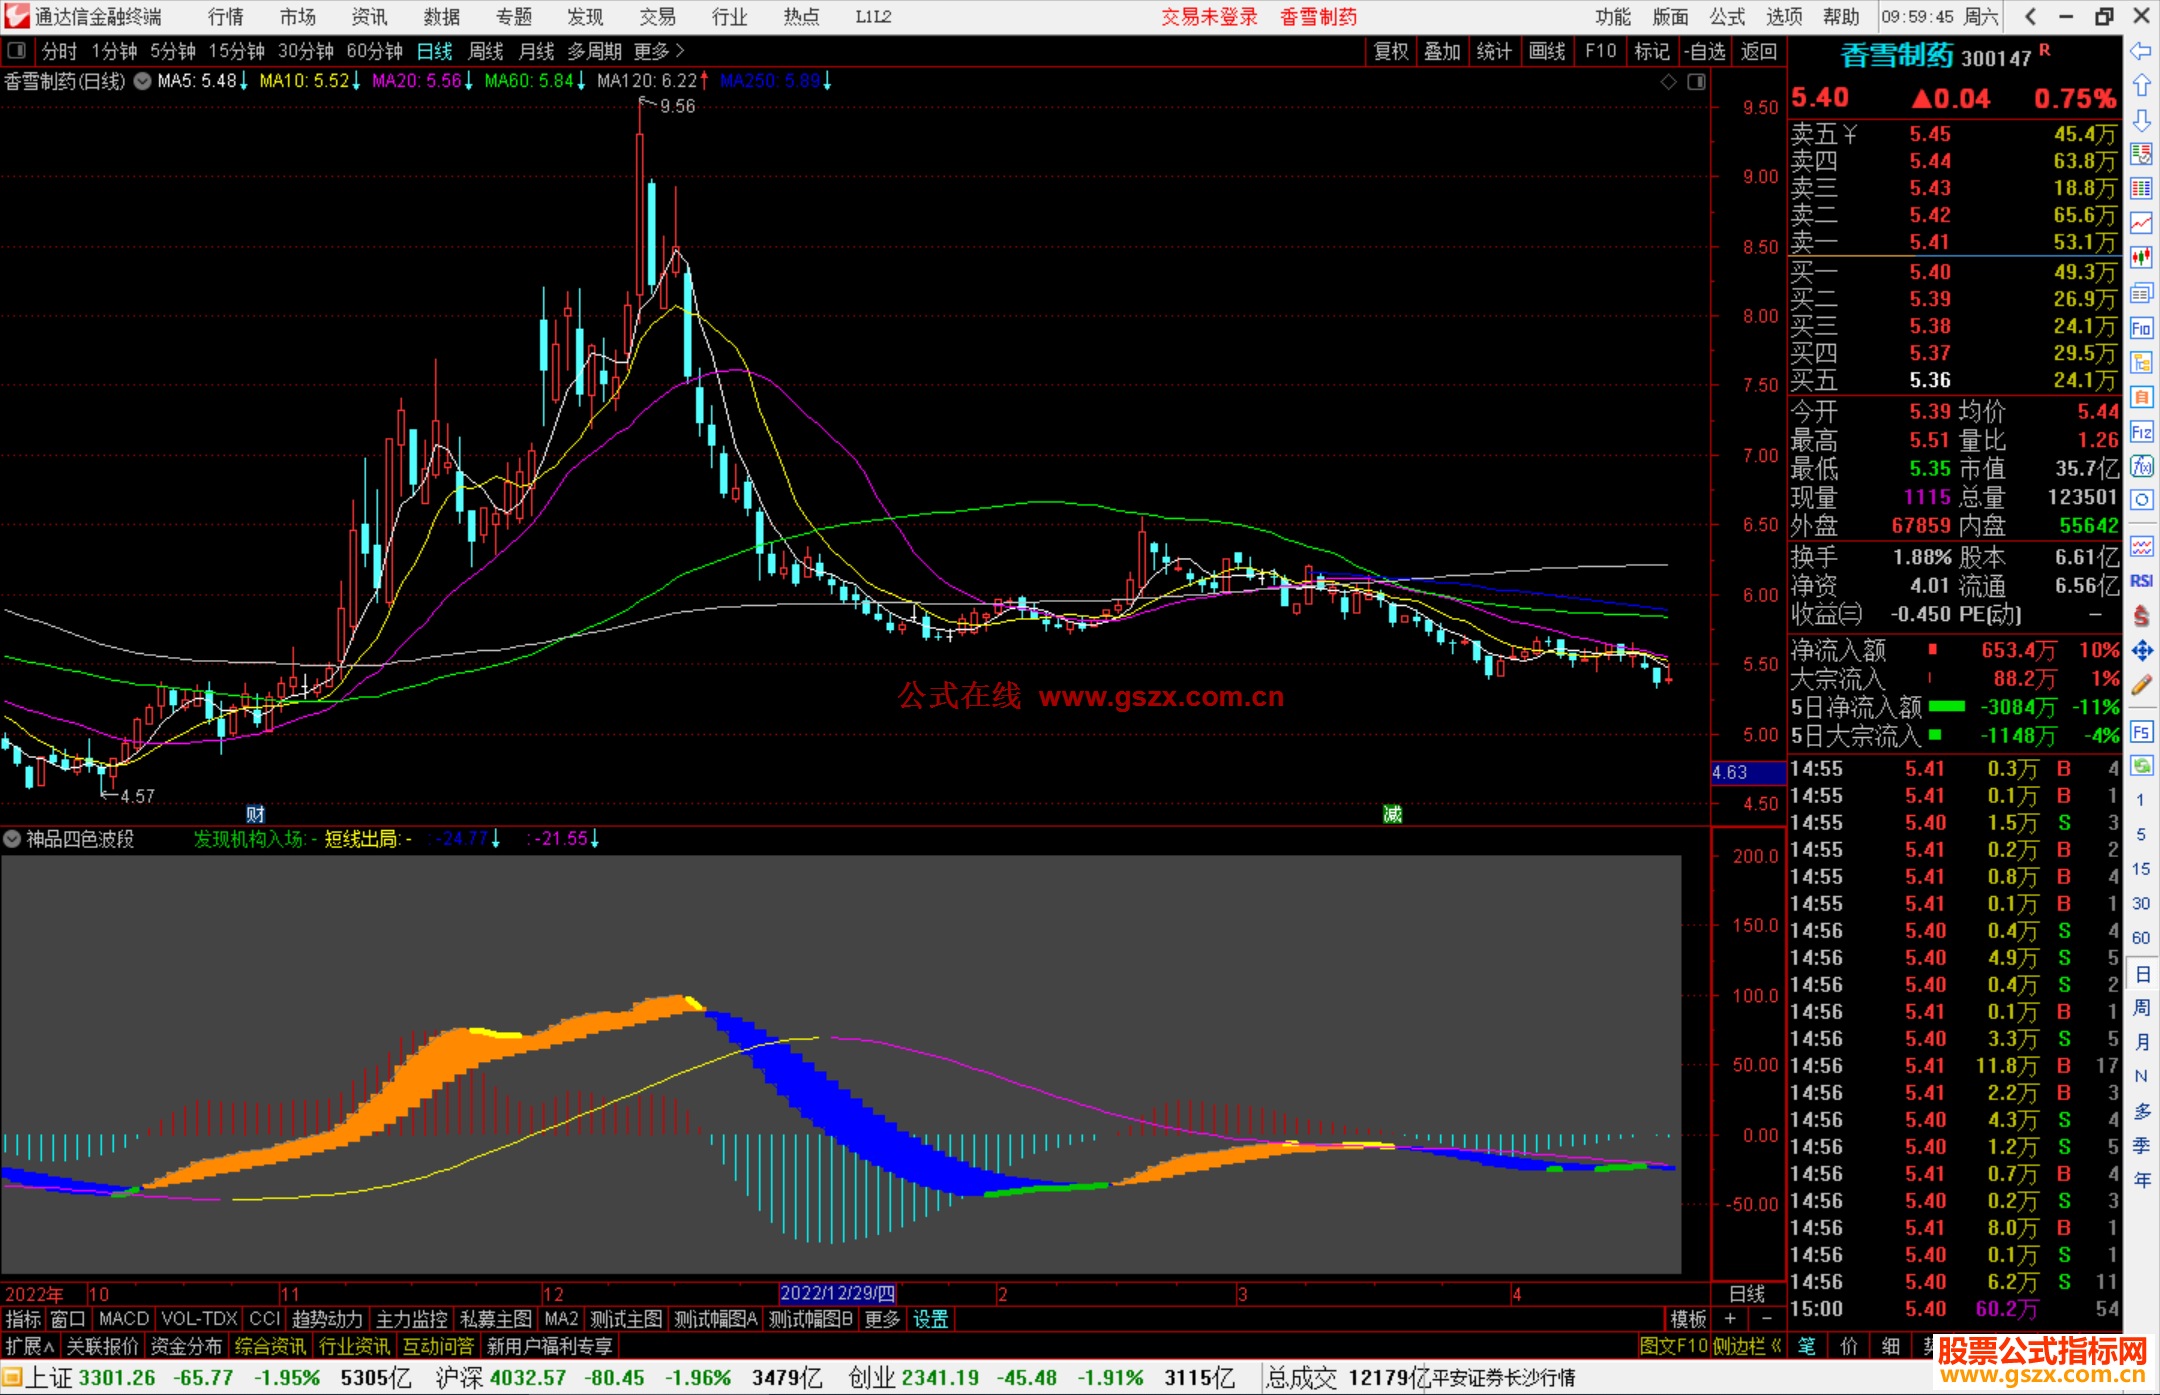
Task: Click the 复权 button
Action: pyautogui.click(x=1390, y=51)
